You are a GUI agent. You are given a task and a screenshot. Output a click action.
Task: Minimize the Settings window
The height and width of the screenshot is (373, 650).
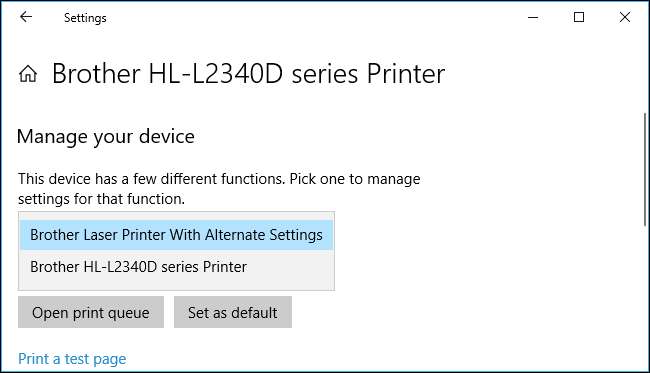(533, 17)
